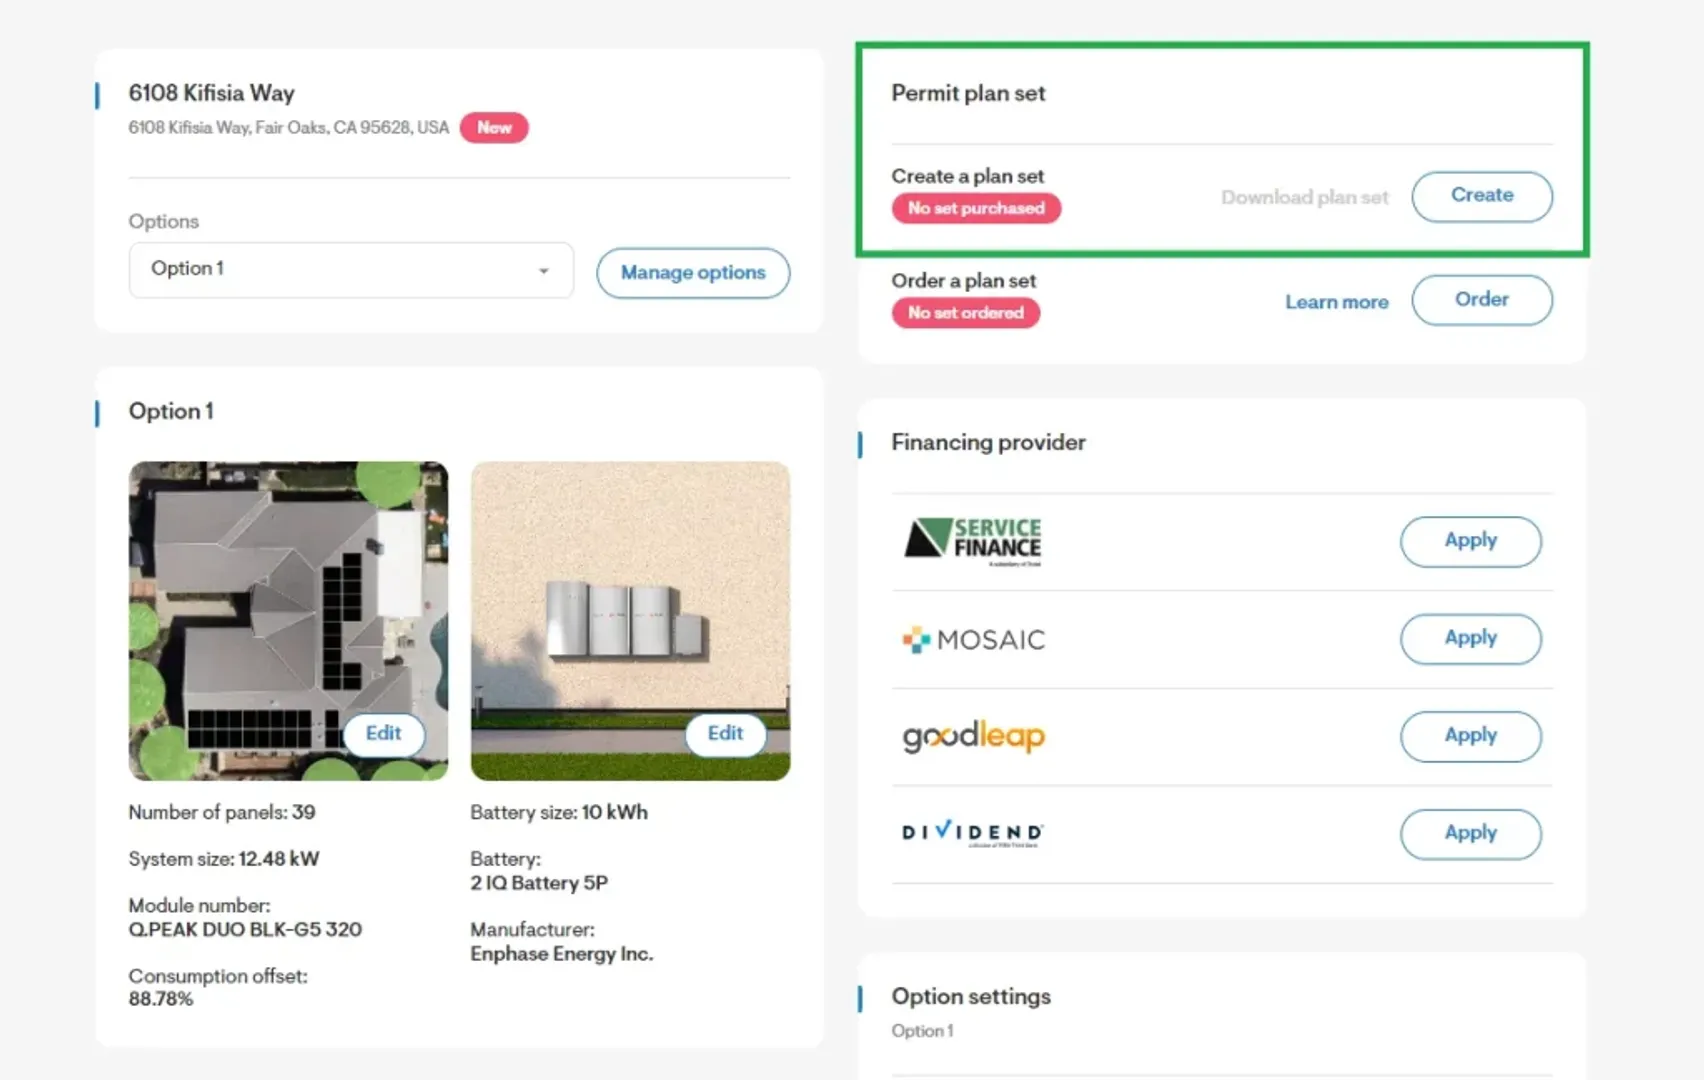The height and width of the screenshot is (1080, 1704).
Task: Expand the options selector arrow
Action: (x=543, y=270)
